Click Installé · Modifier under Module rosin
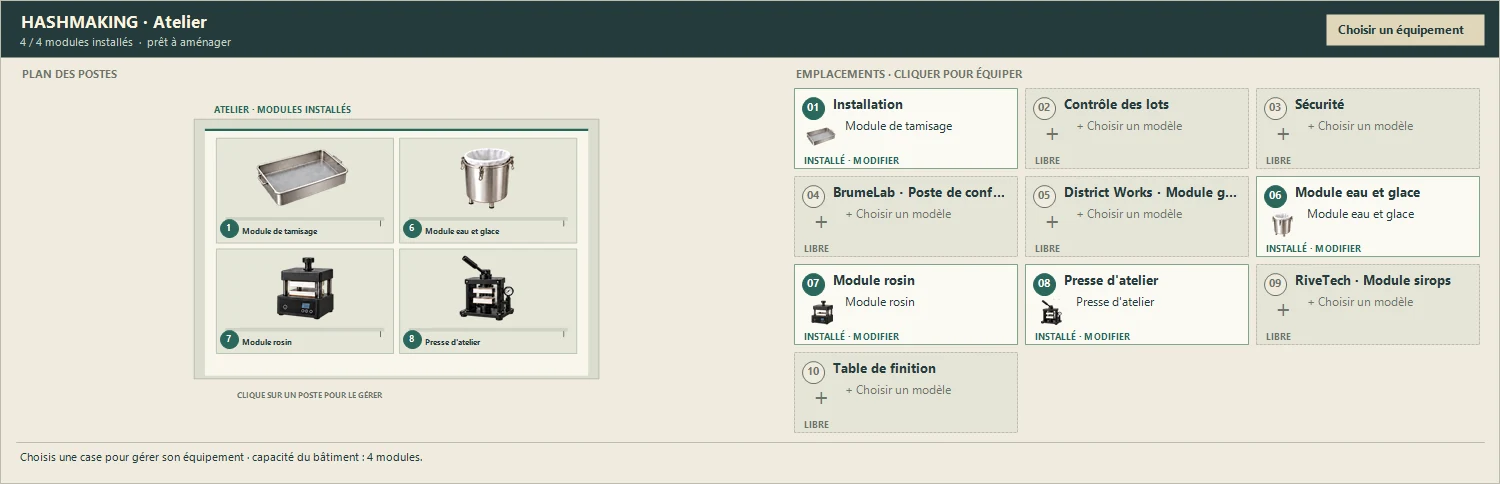Viewport: 1500px width, 484px height. [851, 336]
